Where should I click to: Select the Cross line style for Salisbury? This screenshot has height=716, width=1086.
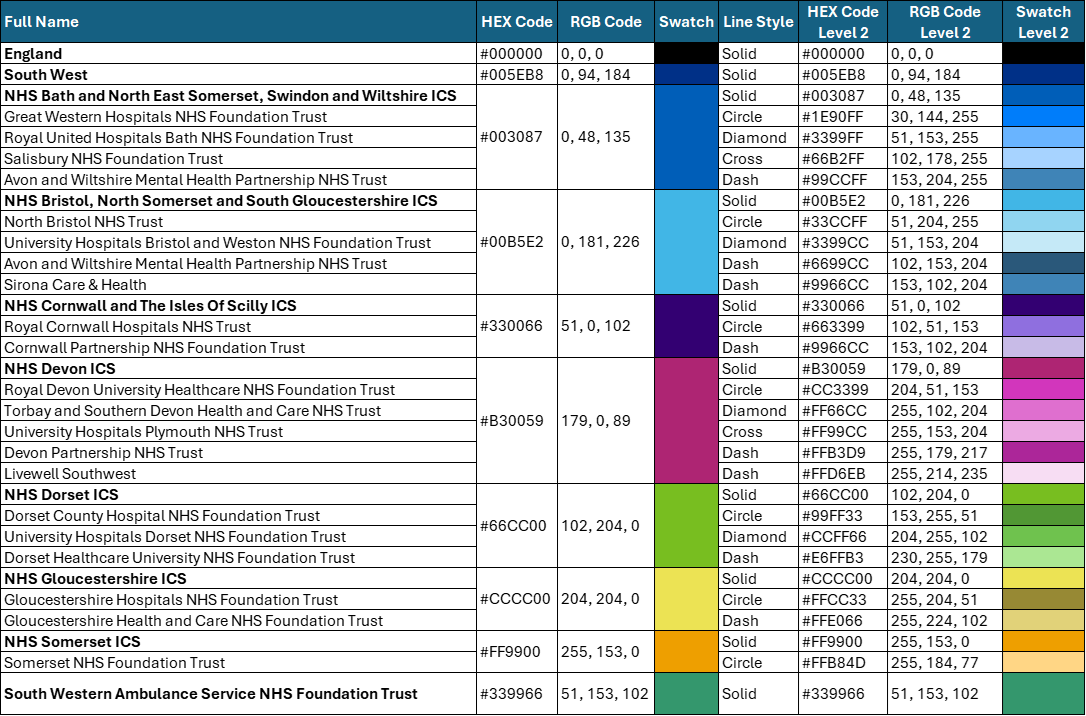pos(758,159)
